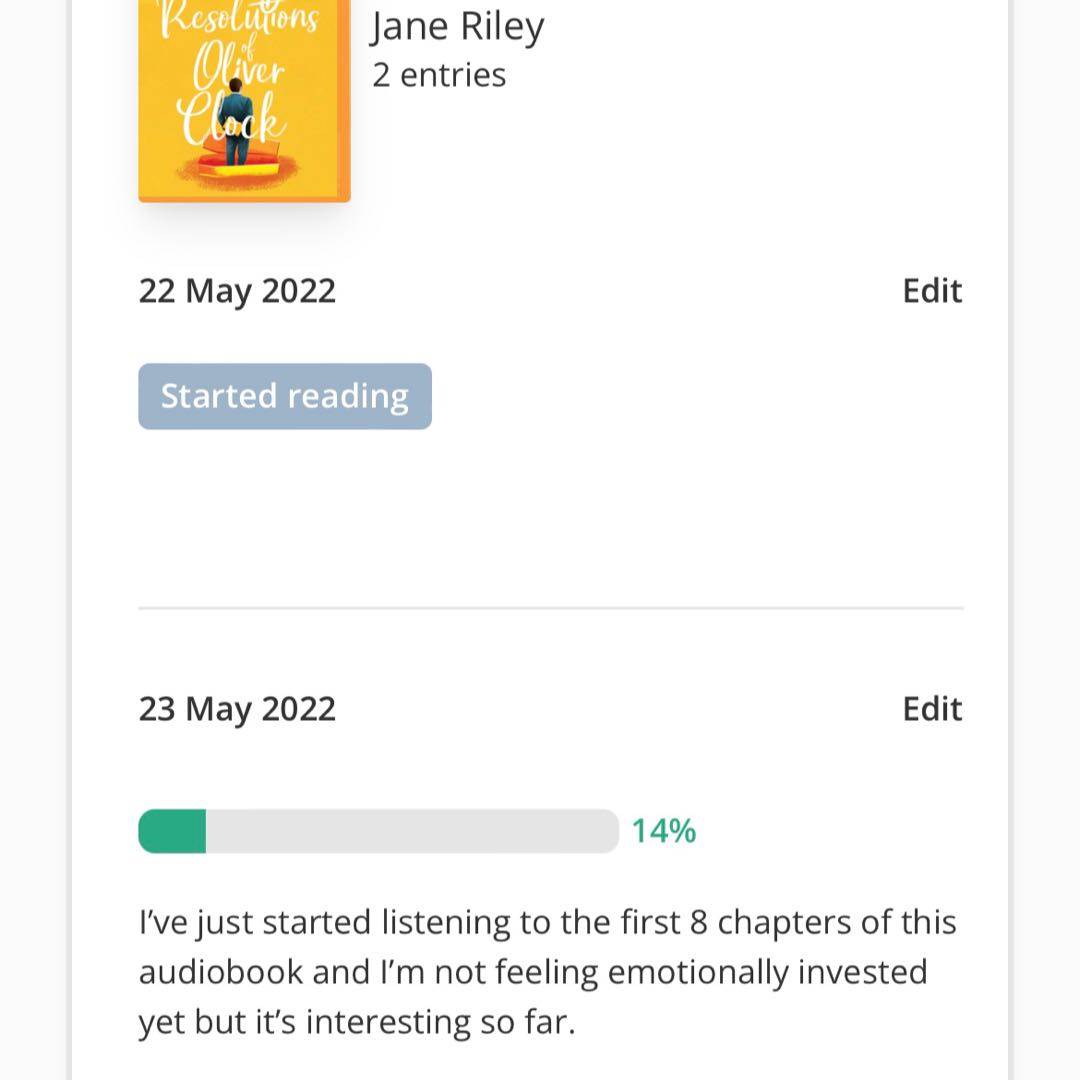Click the author name Jane Riley
The height and width of the screenshot is (1080, 1080).
(457, 26)
